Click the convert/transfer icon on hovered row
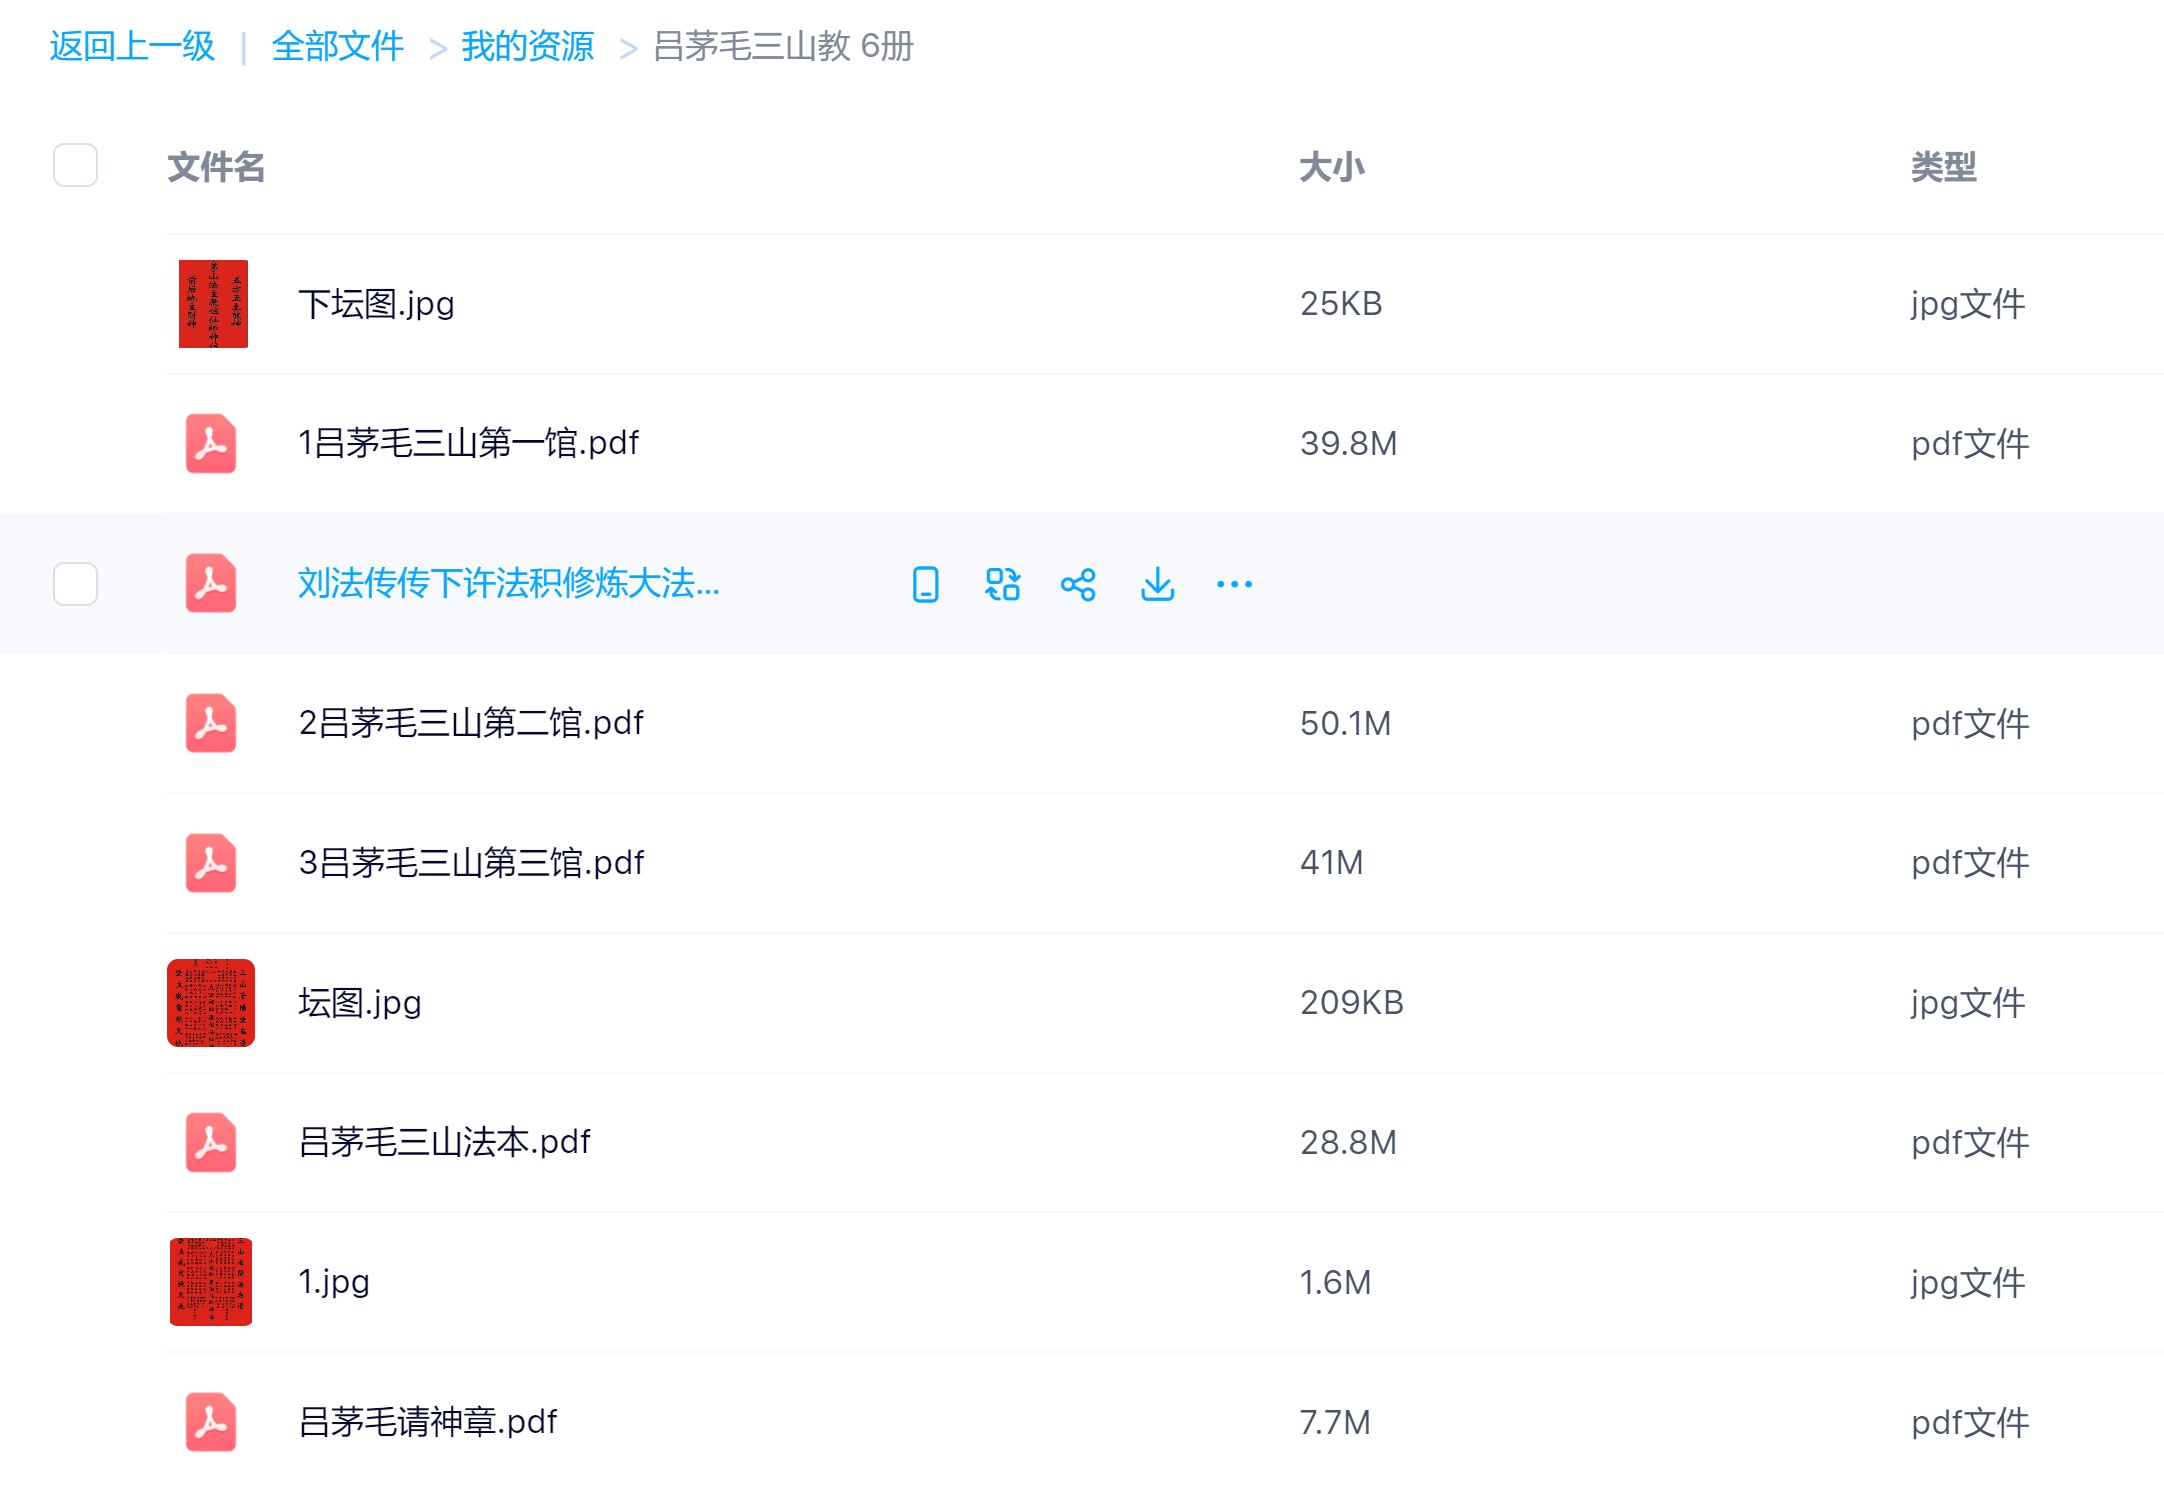 coord(1002,584)
